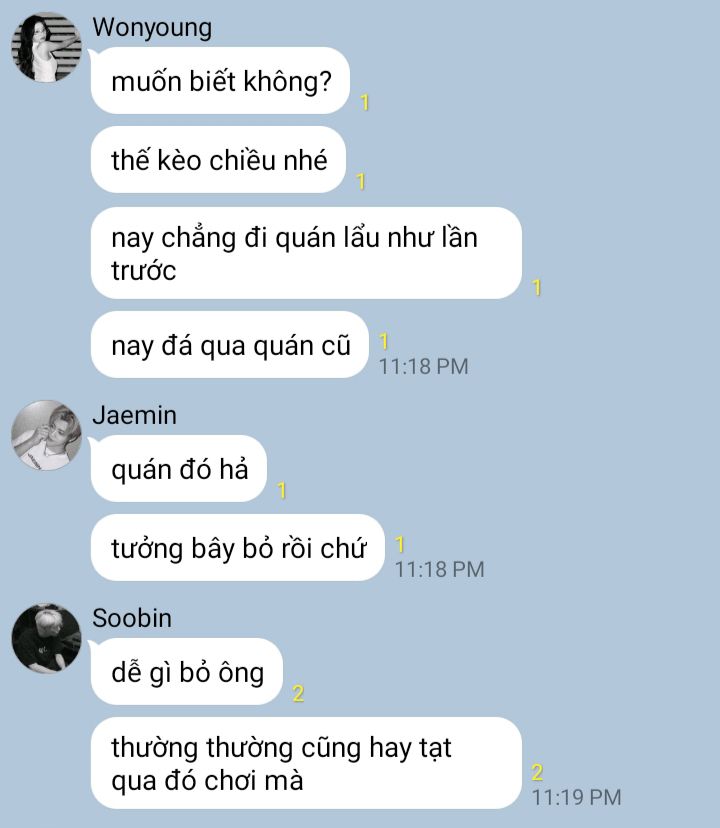Open Wonyoung's profile picture
Viewport: 720px width, 828px height.
46,47
